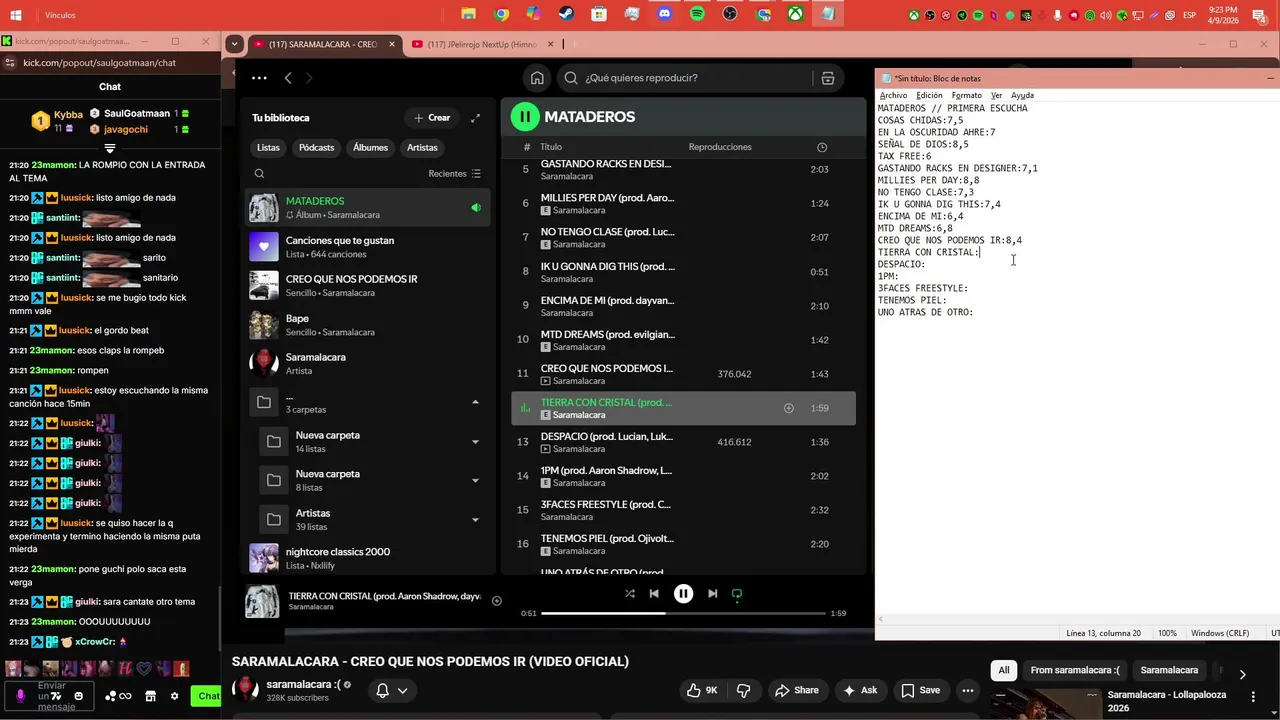Expand Tu biblioteca with the arrows icon

tap(475, 118)
